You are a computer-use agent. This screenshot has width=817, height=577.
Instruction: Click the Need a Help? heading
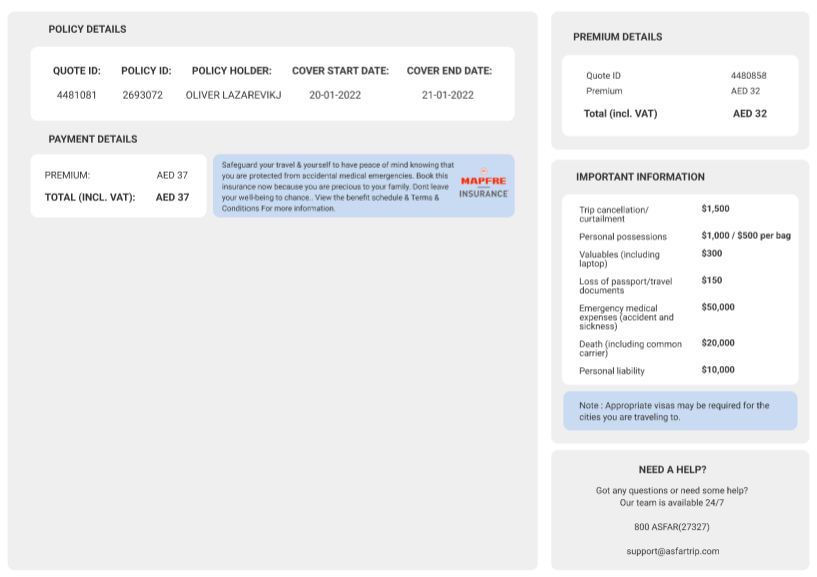[x=672, y=470]
